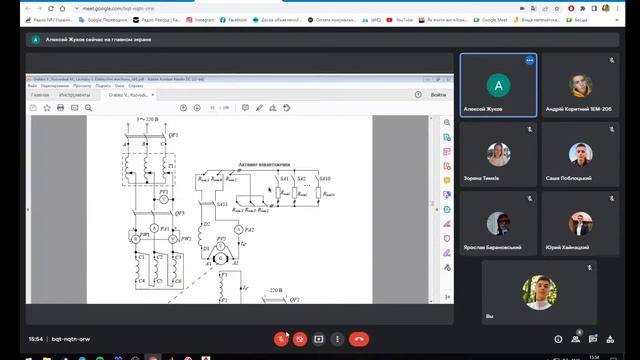Click the Acrobat search magnifier in toolbar
The height and width of the screenshot is (360, 640).
tap(89, 108)
